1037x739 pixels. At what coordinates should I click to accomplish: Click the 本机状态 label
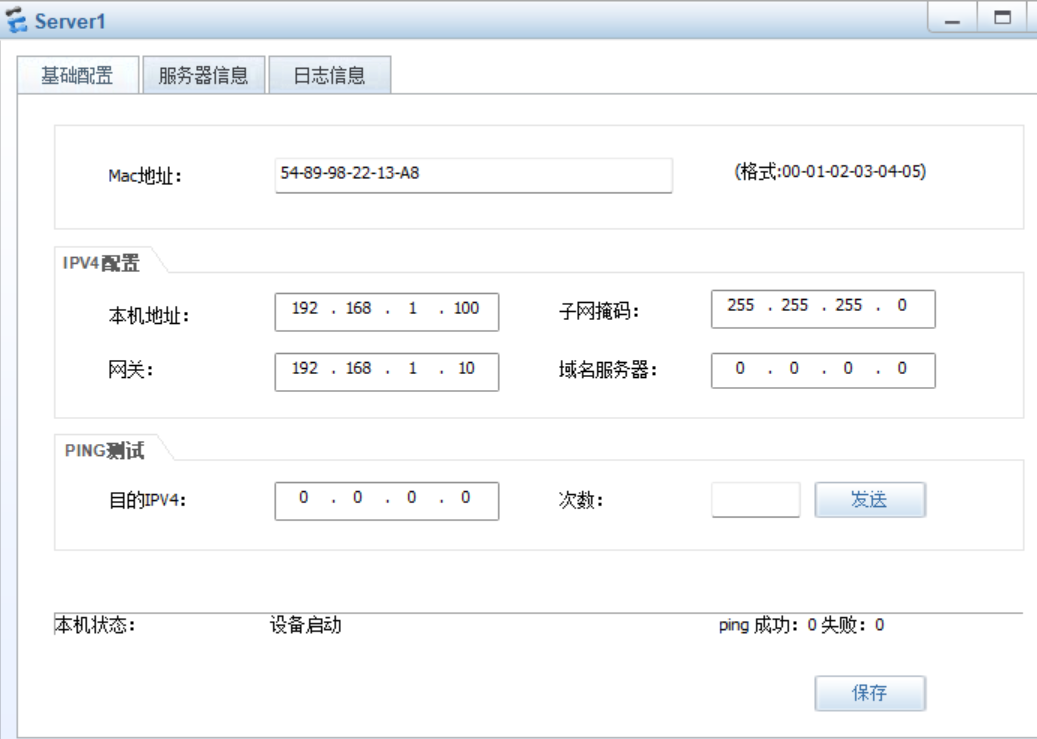click(95, 625)
